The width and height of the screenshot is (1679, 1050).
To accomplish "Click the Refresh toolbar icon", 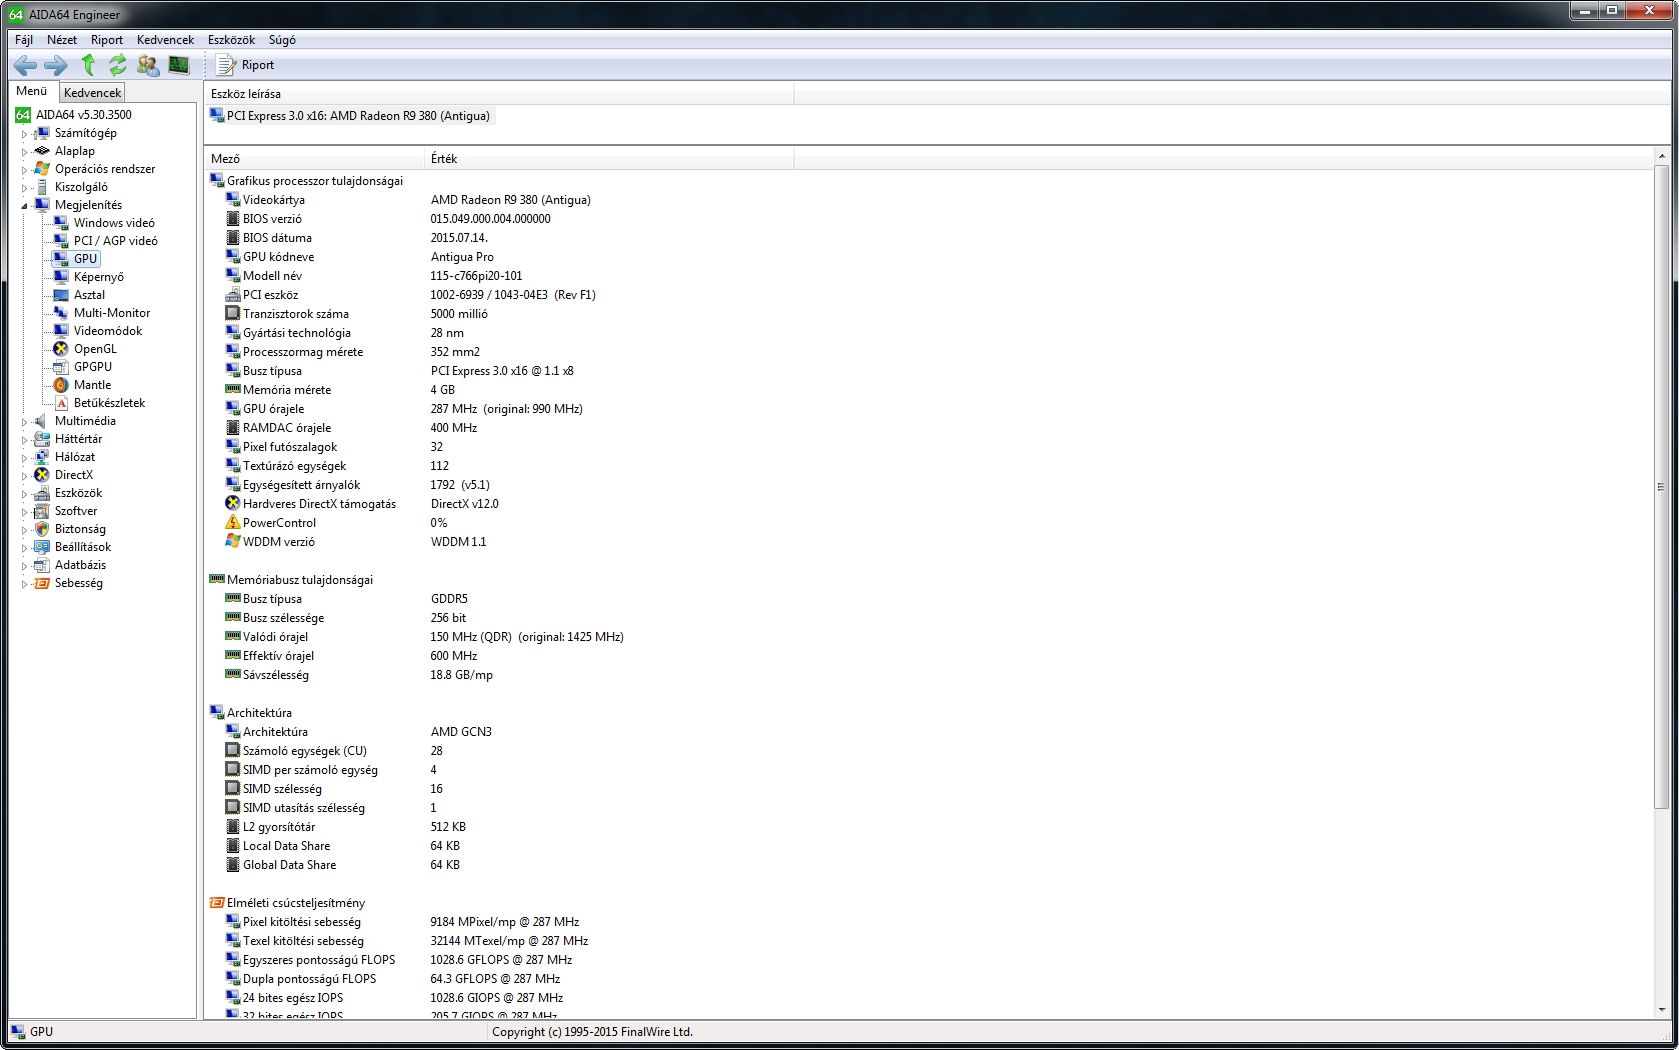I will (x=117, y=65).
